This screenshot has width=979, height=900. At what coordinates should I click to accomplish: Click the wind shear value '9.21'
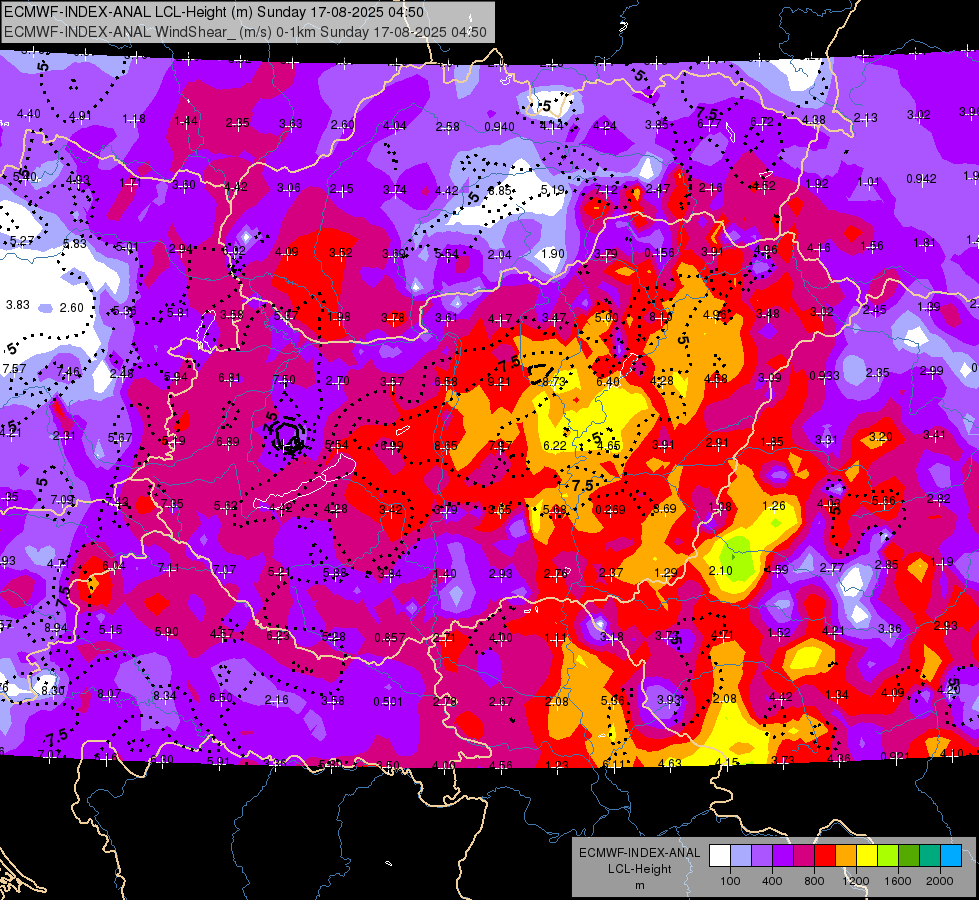[x=499, y=381]
